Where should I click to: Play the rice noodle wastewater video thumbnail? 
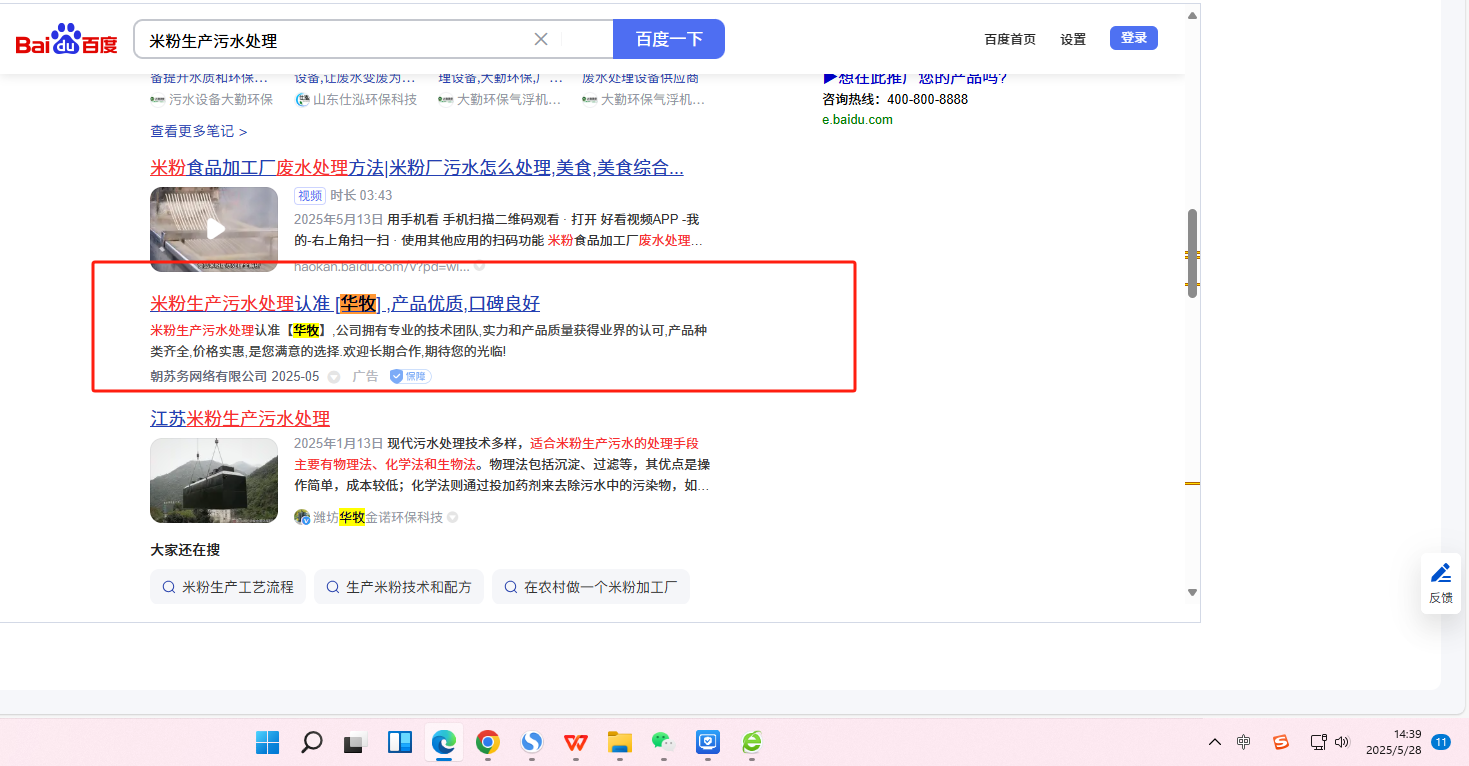pyautogui.click(x=214, y=229)
